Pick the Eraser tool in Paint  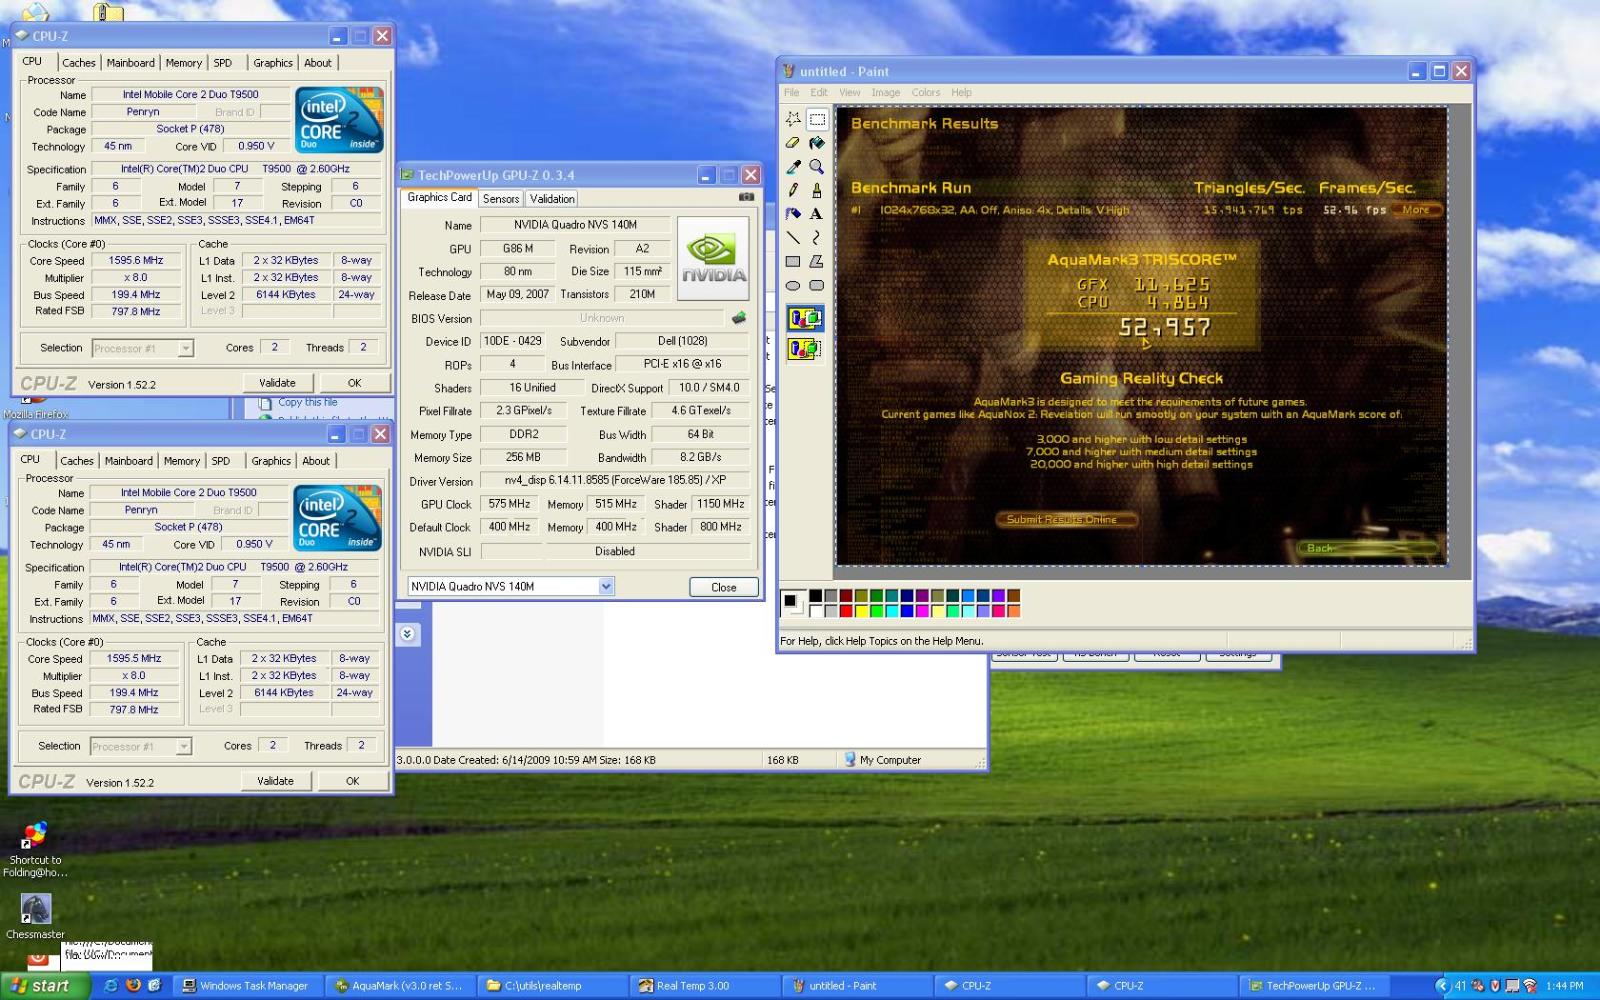click(793, 142)
